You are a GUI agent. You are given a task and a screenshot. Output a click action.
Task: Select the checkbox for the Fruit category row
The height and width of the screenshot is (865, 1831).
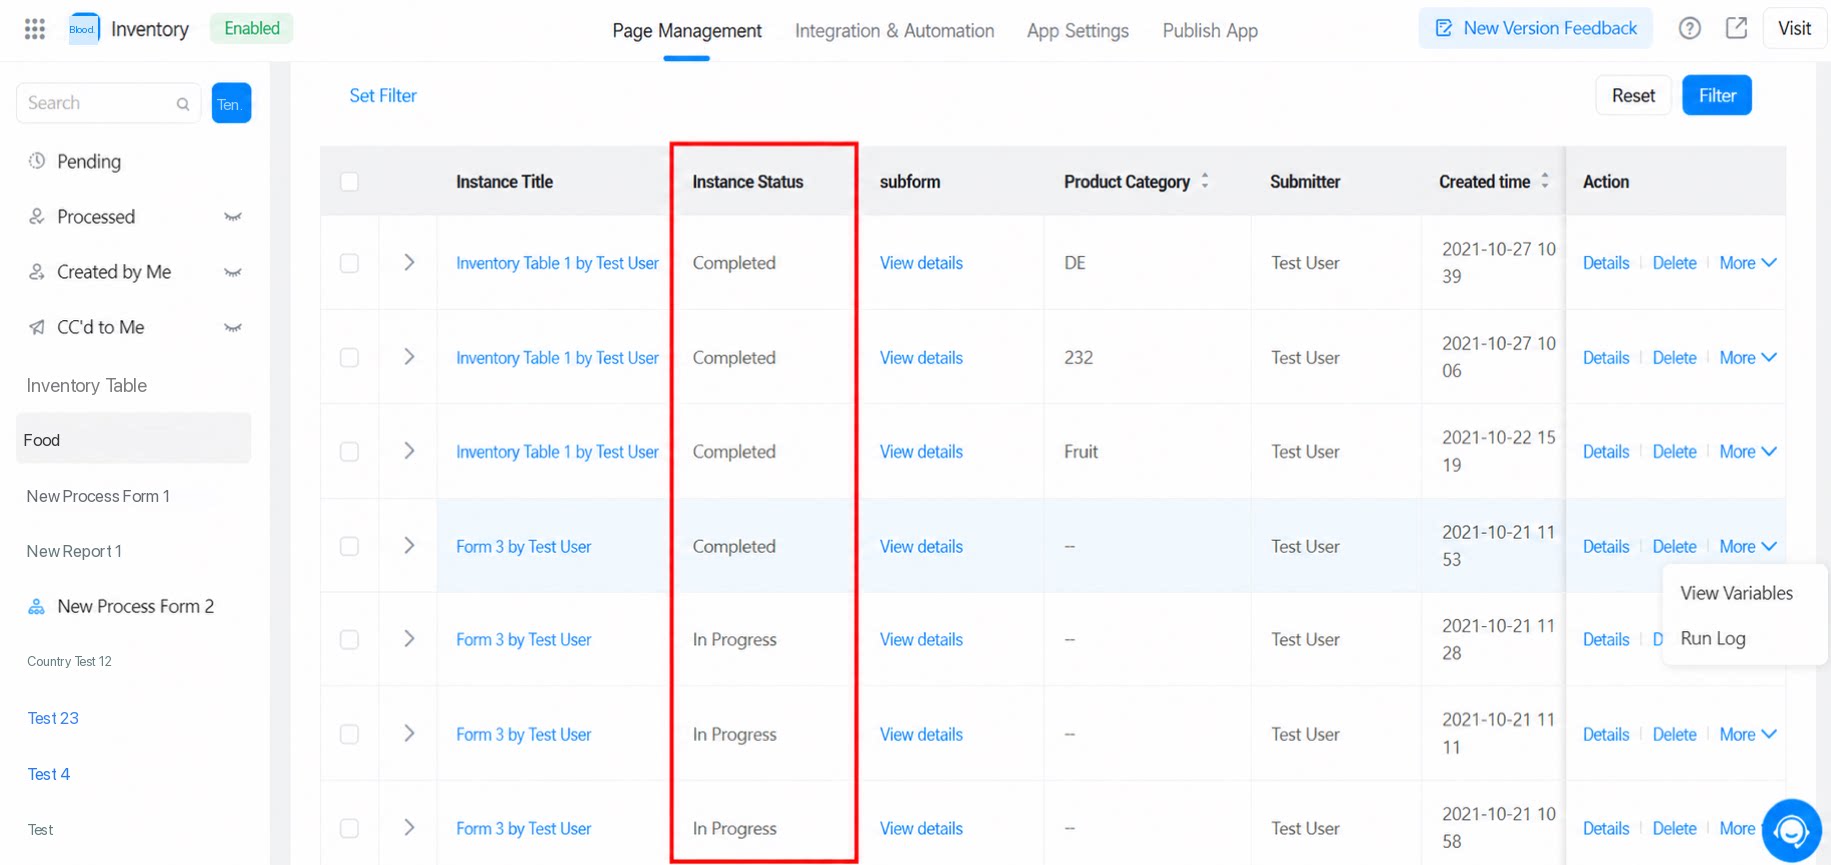[x=349, y=452]
